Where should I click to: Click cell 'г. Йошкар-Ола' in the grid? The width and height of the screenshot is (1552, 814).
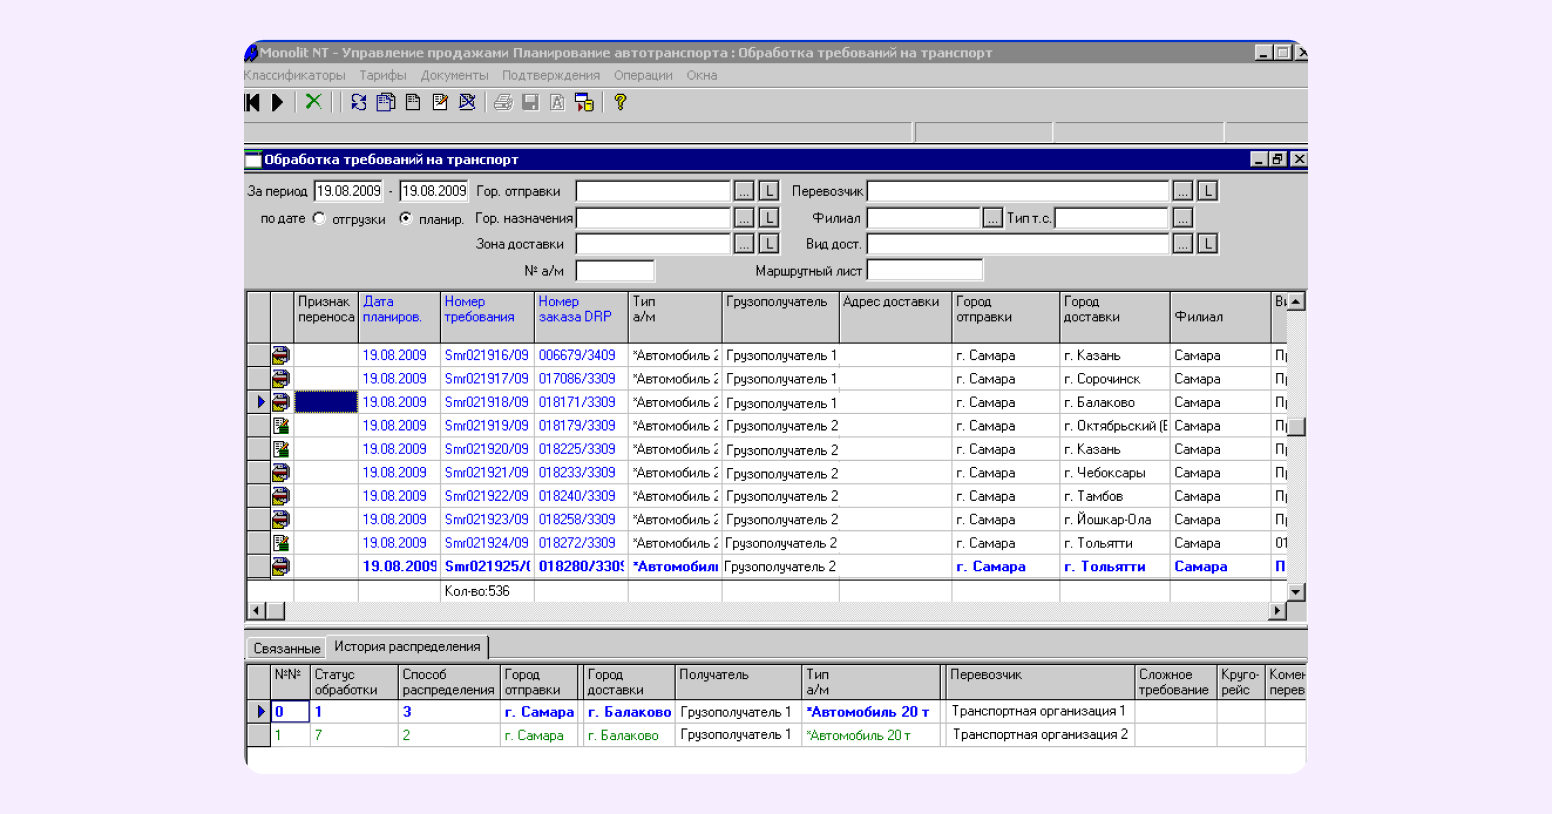1114,520
